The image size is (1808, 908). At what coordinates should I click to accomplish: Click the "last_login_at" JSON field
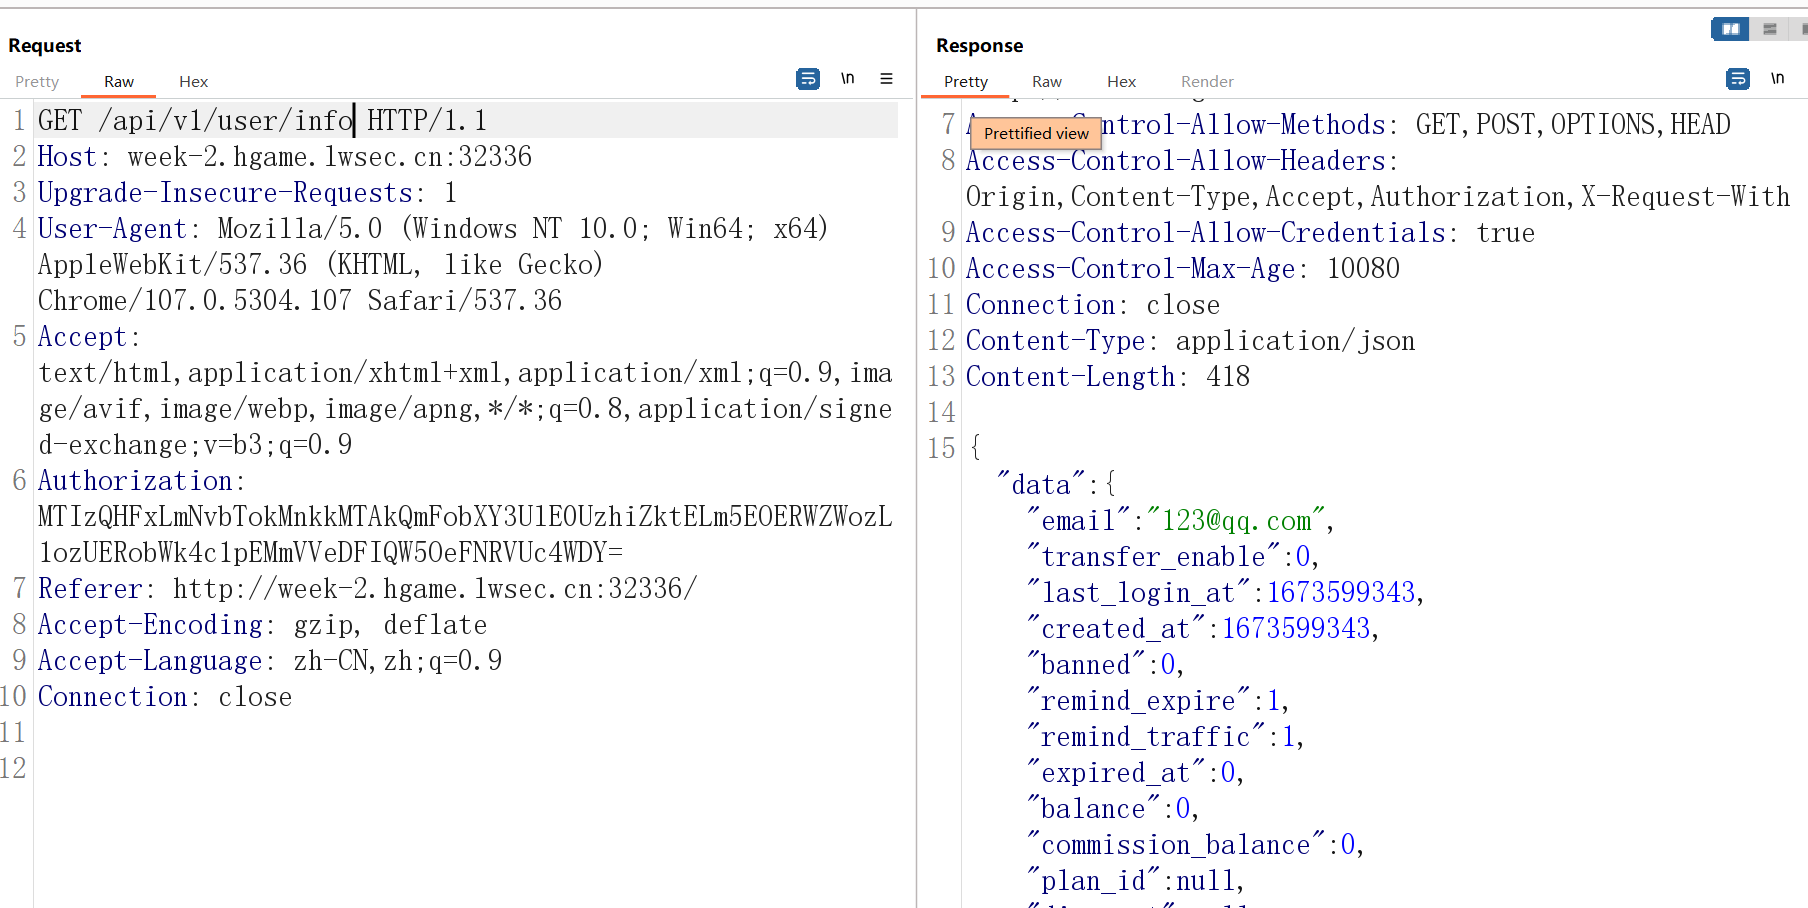(x=1138, y=593)
